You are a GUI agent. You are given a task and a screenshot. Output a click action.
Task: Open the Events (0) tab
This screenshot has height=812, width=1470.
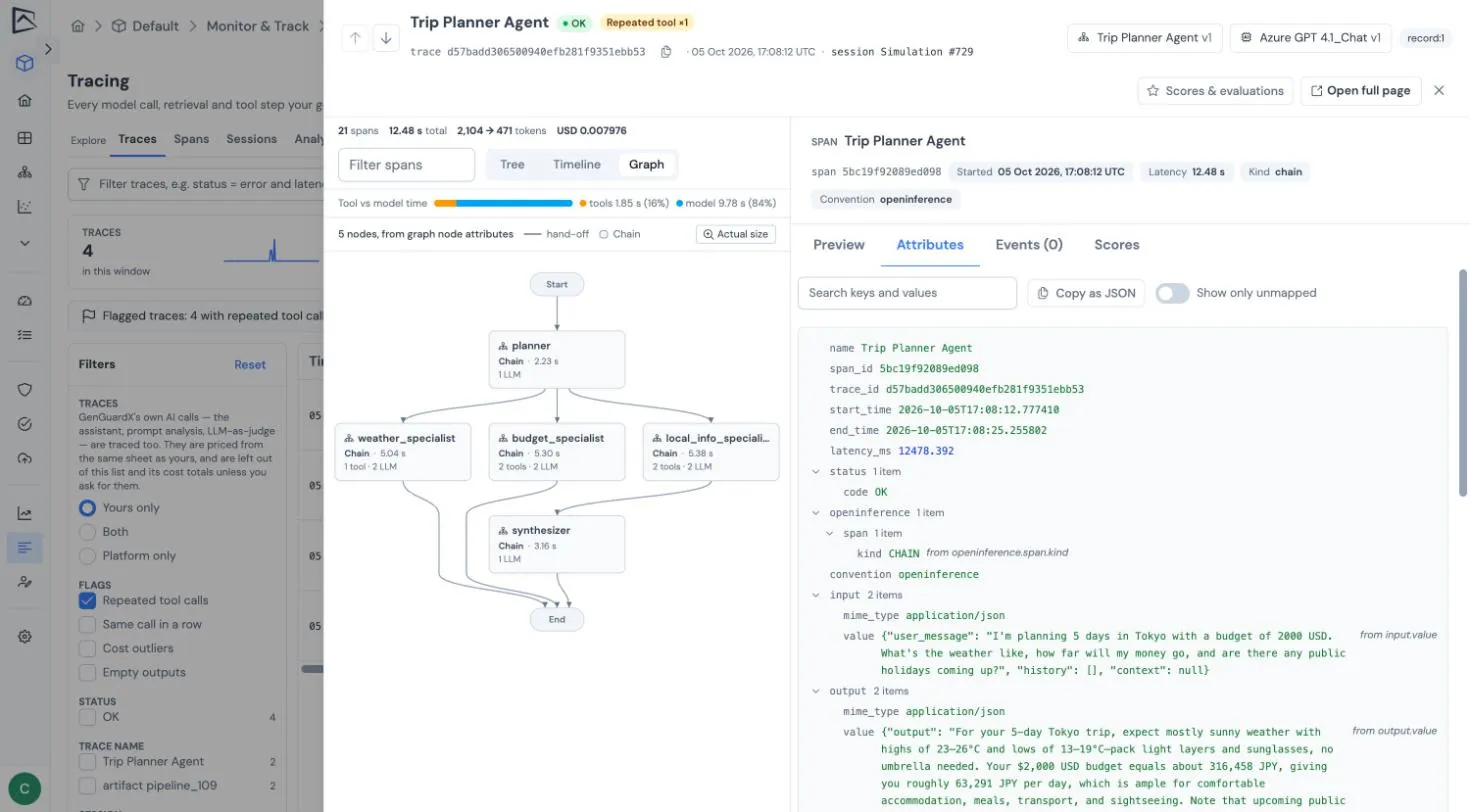[x=1029, y=244]
